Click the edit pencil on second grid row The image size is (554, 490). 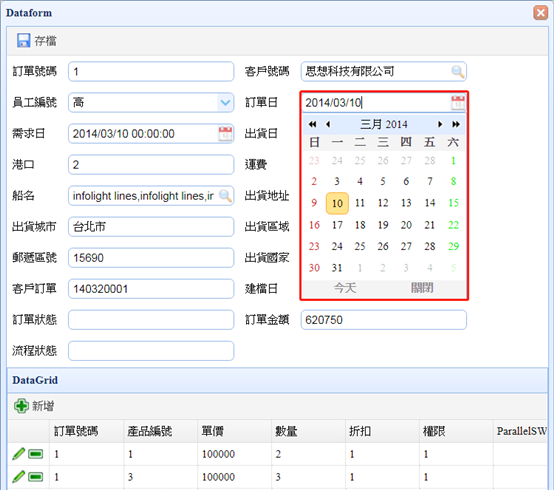tap(18, 477)
